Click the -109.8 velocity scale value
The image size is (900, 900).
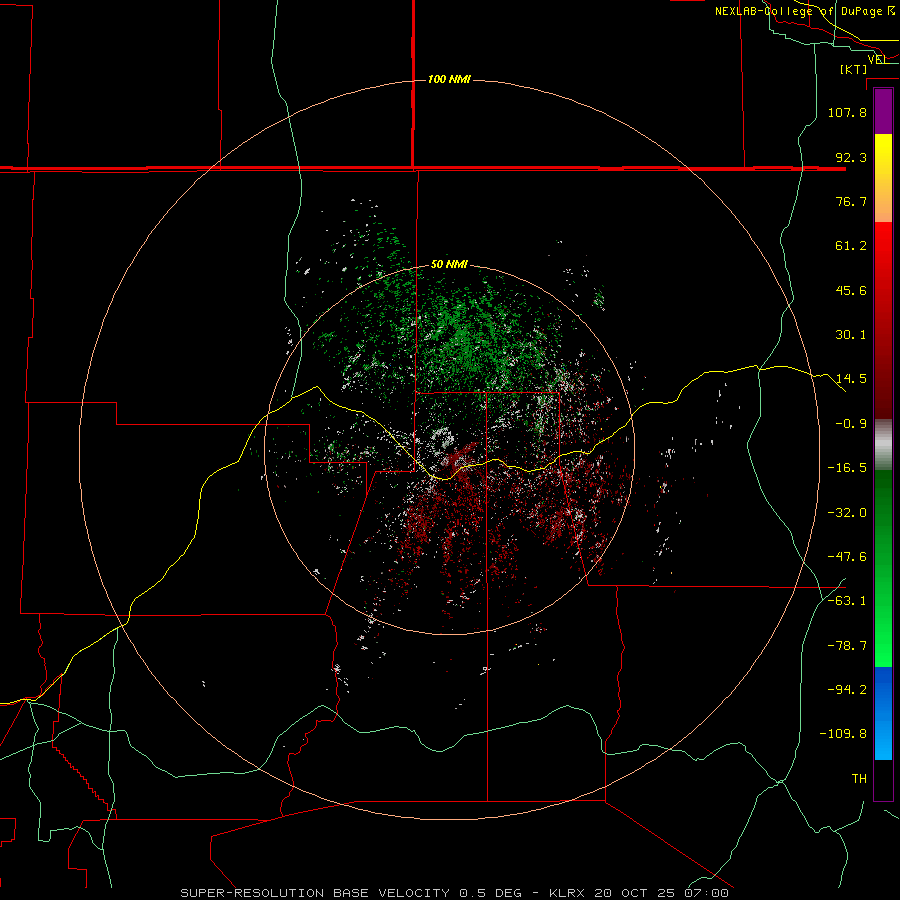tap(843, 734)
